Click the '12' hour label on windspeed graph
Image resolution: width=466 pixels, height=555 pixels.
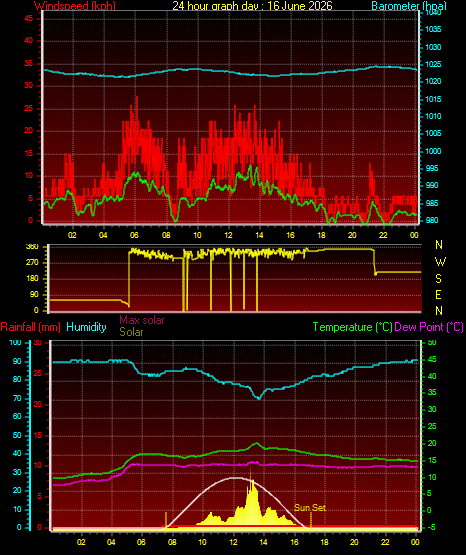tap(228, 235)
